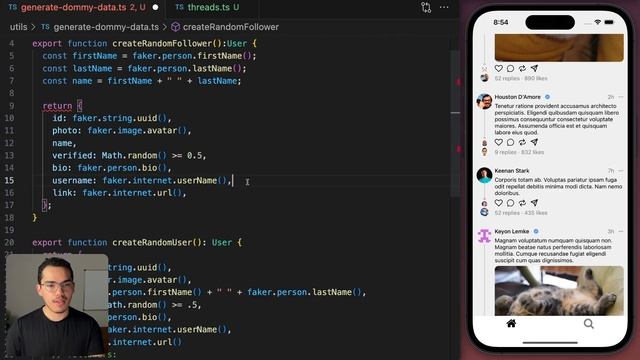Screen dimensions: 640x360
Task: Tap Houston D'Amore's avatar
Action: click(x=484, y=101)
